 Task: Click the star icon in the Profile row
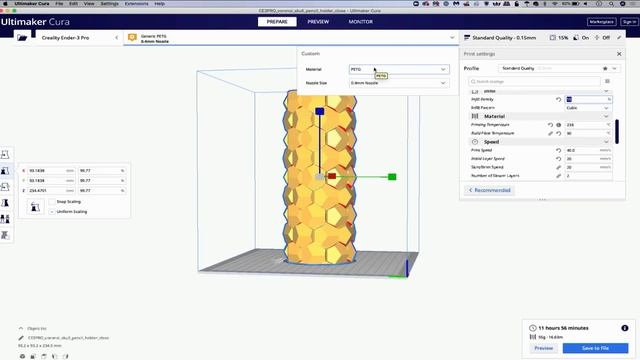pyautogui.click(x=605, y=68)
